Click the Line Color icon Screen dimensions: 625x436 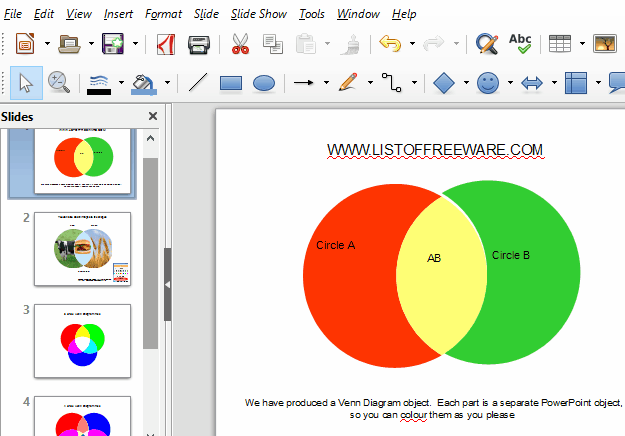99,84
